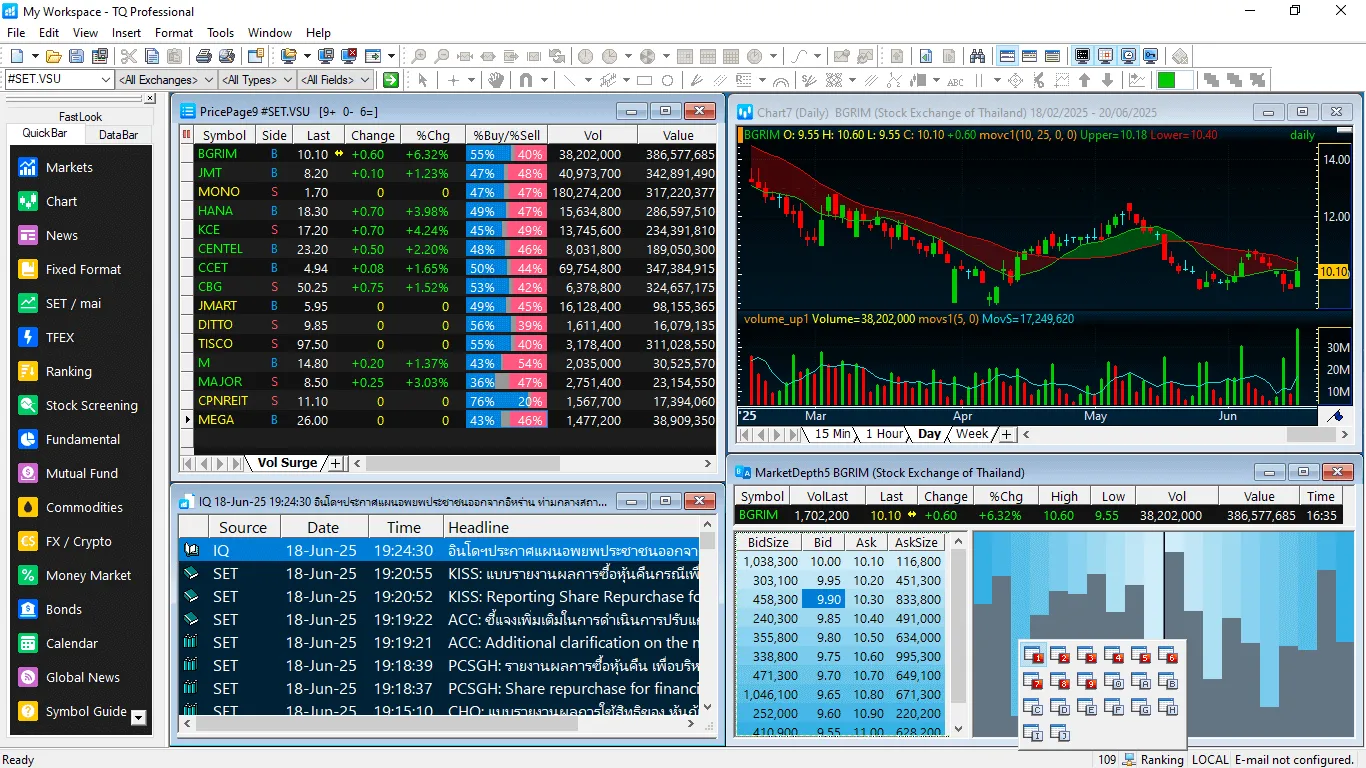1366x768 pixels.
Task: Toggle the arrow pointer selection tool
Action: click(x=422, y=80)
